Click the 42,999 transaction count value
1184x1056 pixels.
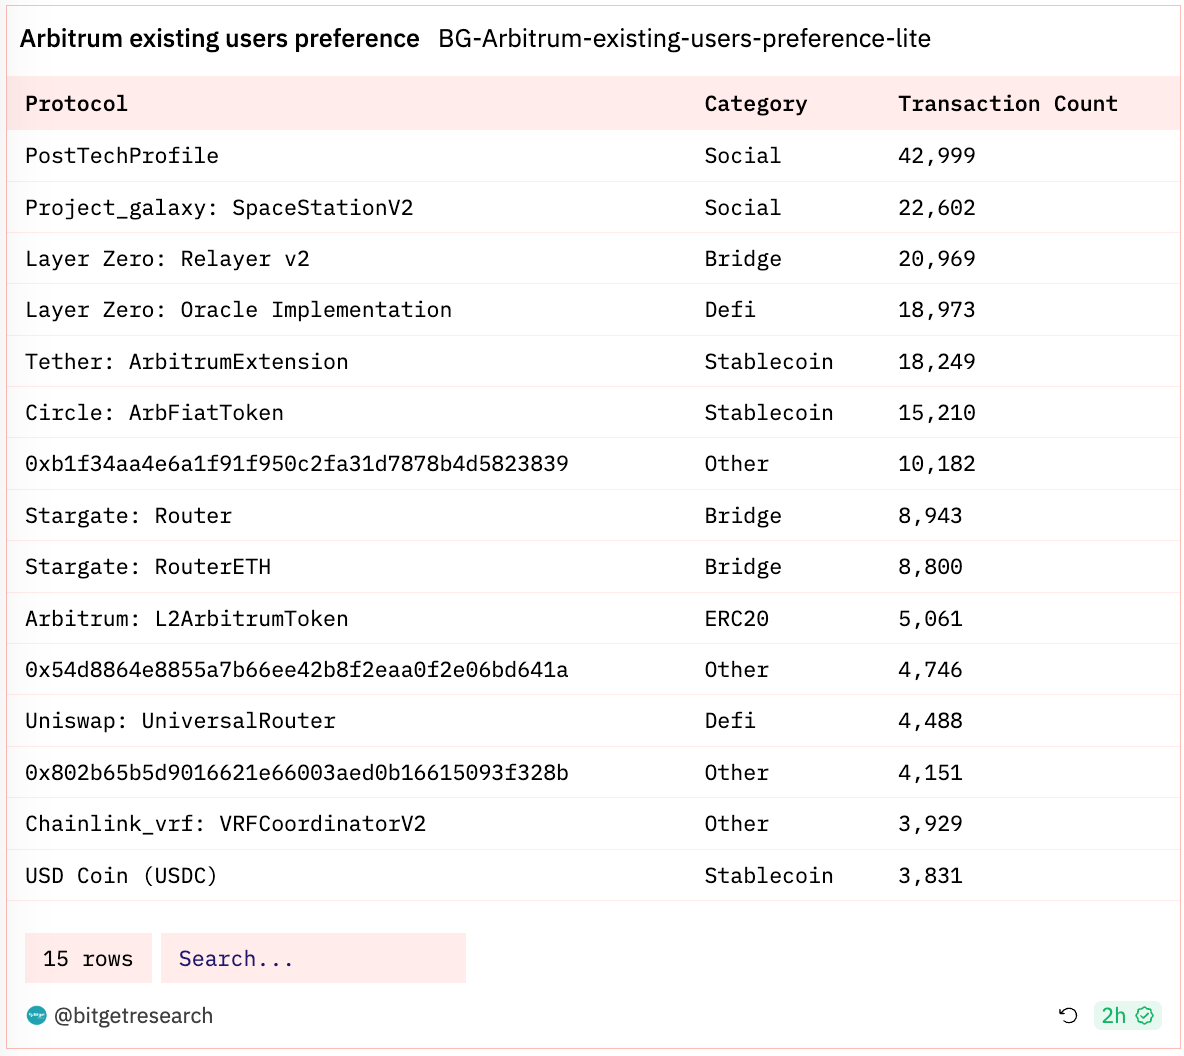936,156
